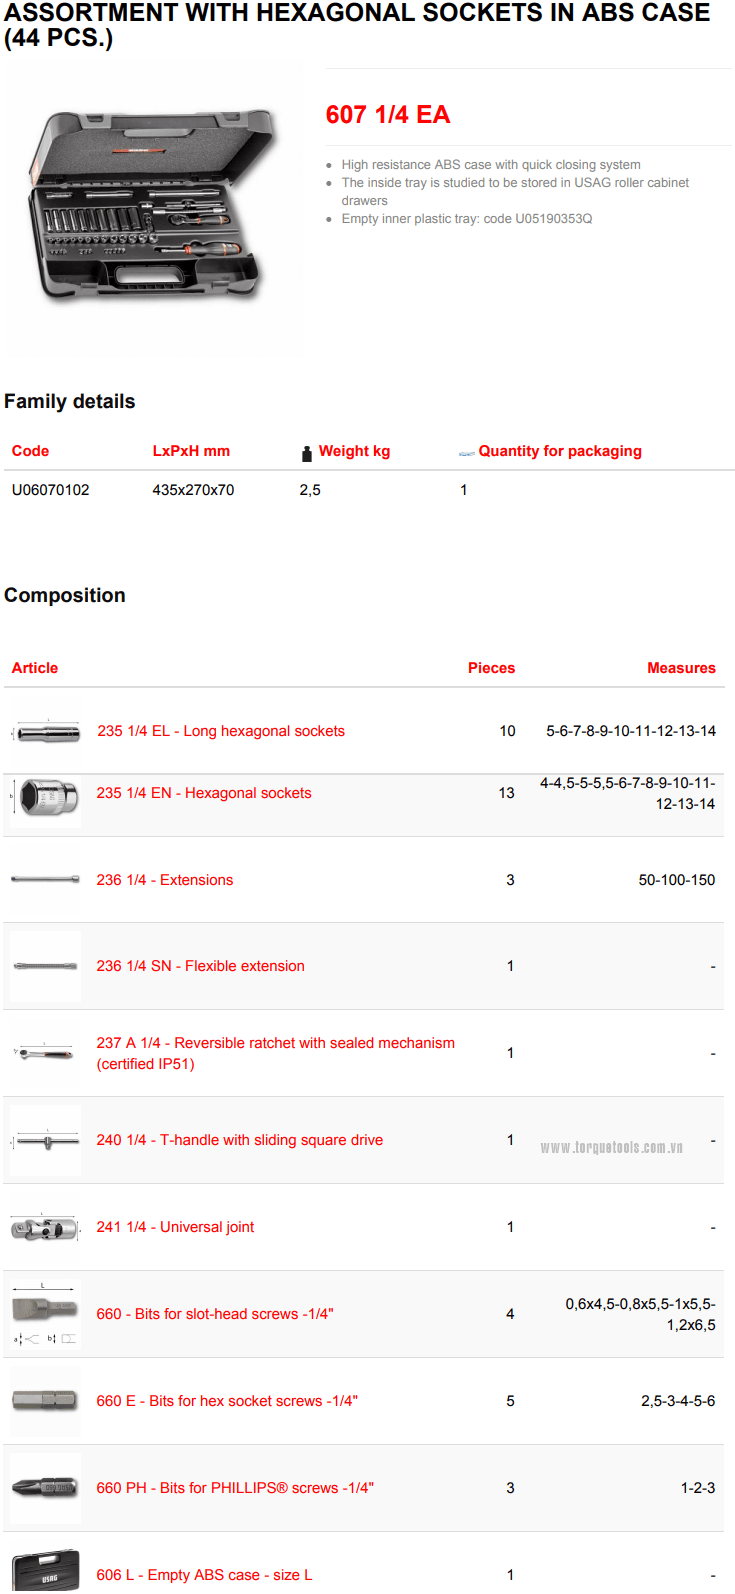Open the 235 1/4 EL Long hexagonal sockets link
Screen dimensions: 735x1594
(220, 731)
